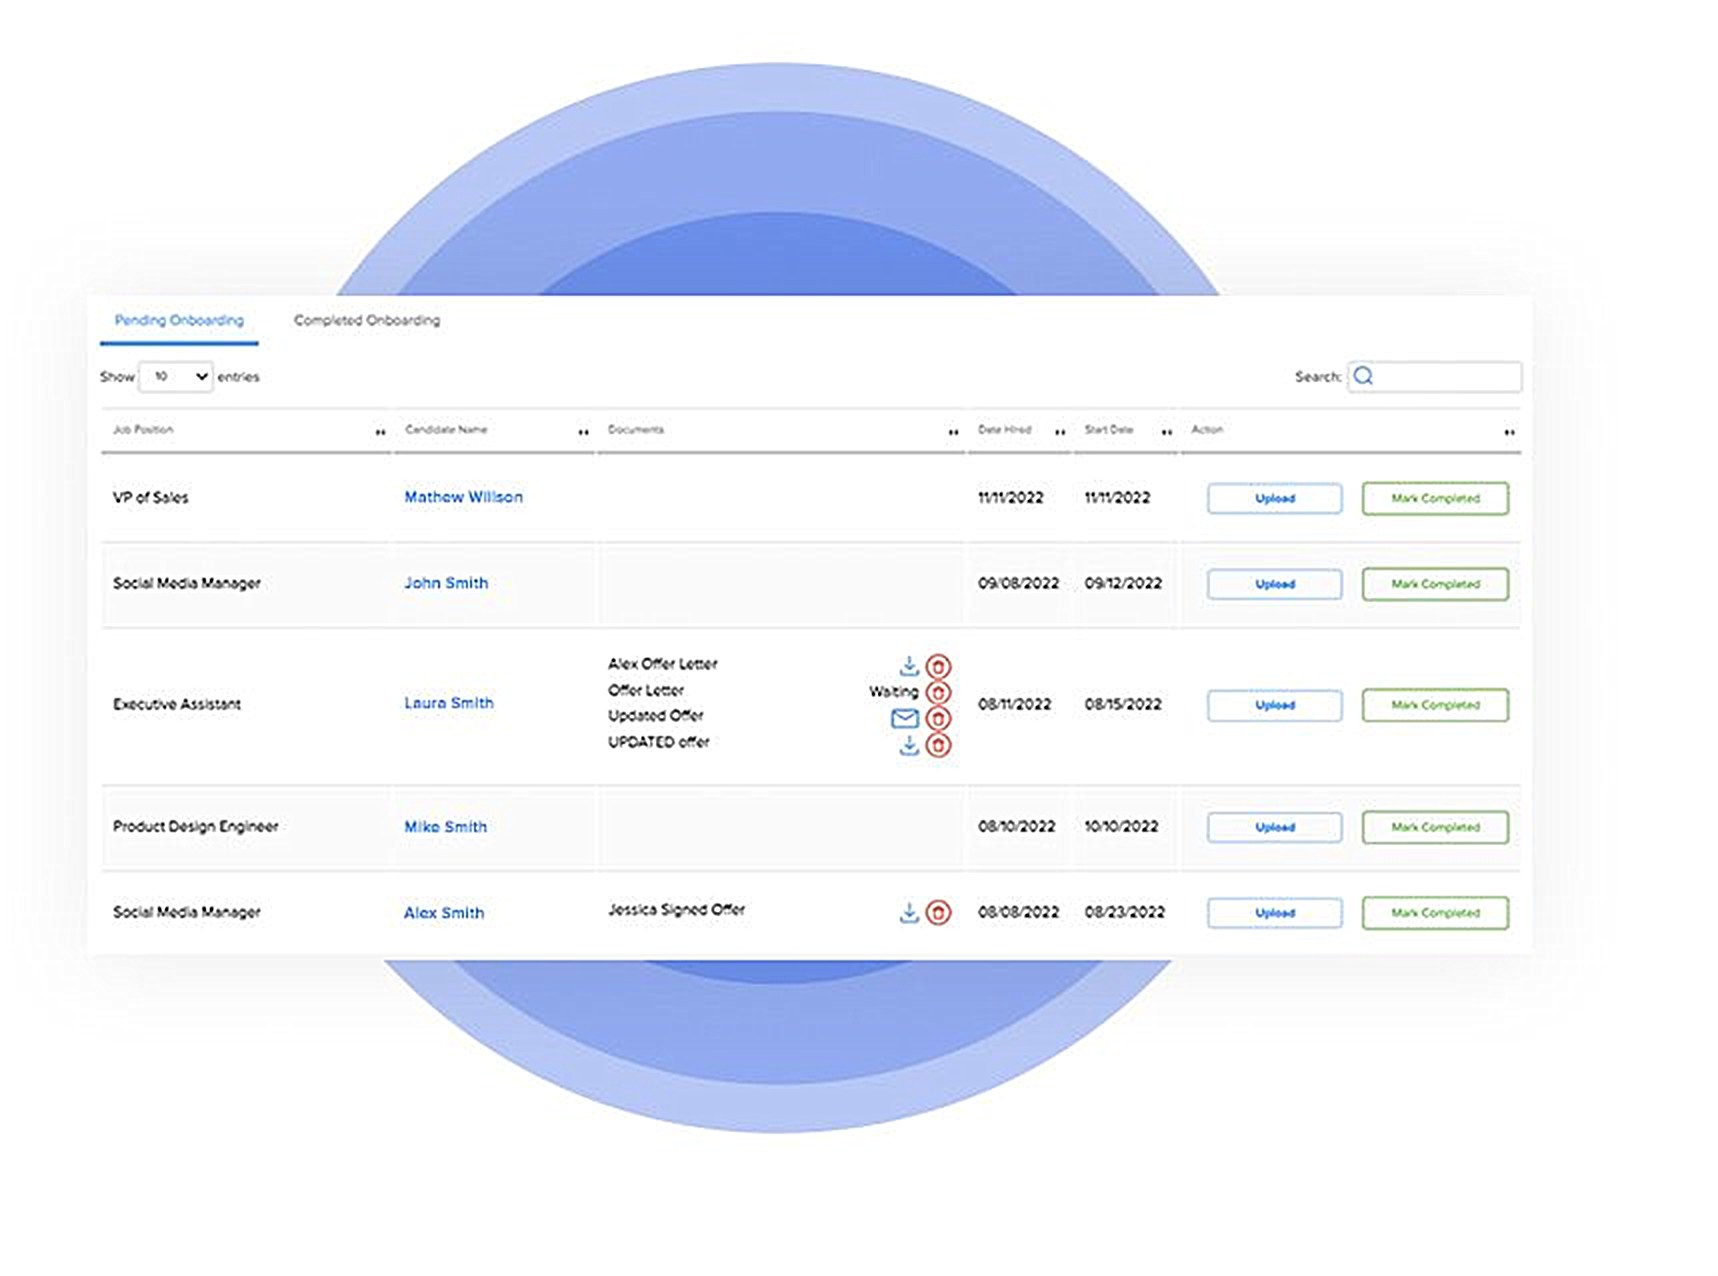Upload a document for Mathew Willson
The height and width of the screenshot is (1276, 1718).
coord(1275,498)
